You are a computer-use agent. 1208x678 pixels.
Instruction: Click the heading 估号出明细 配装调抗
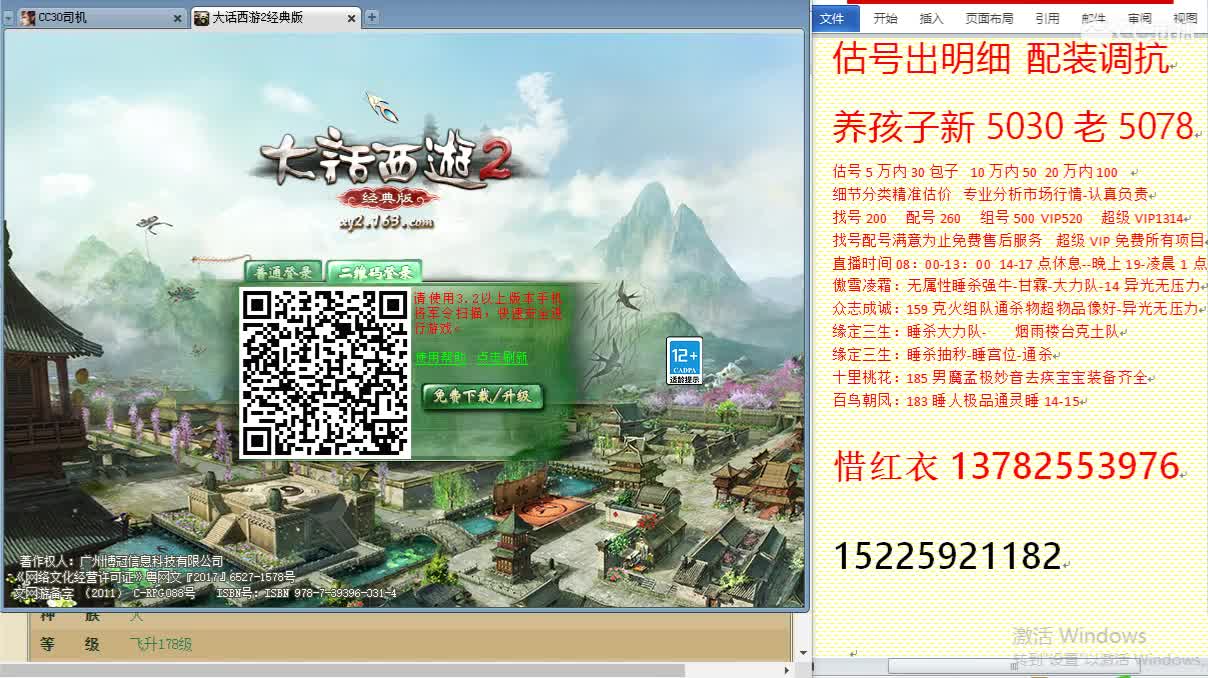[x=1000, y=59]
